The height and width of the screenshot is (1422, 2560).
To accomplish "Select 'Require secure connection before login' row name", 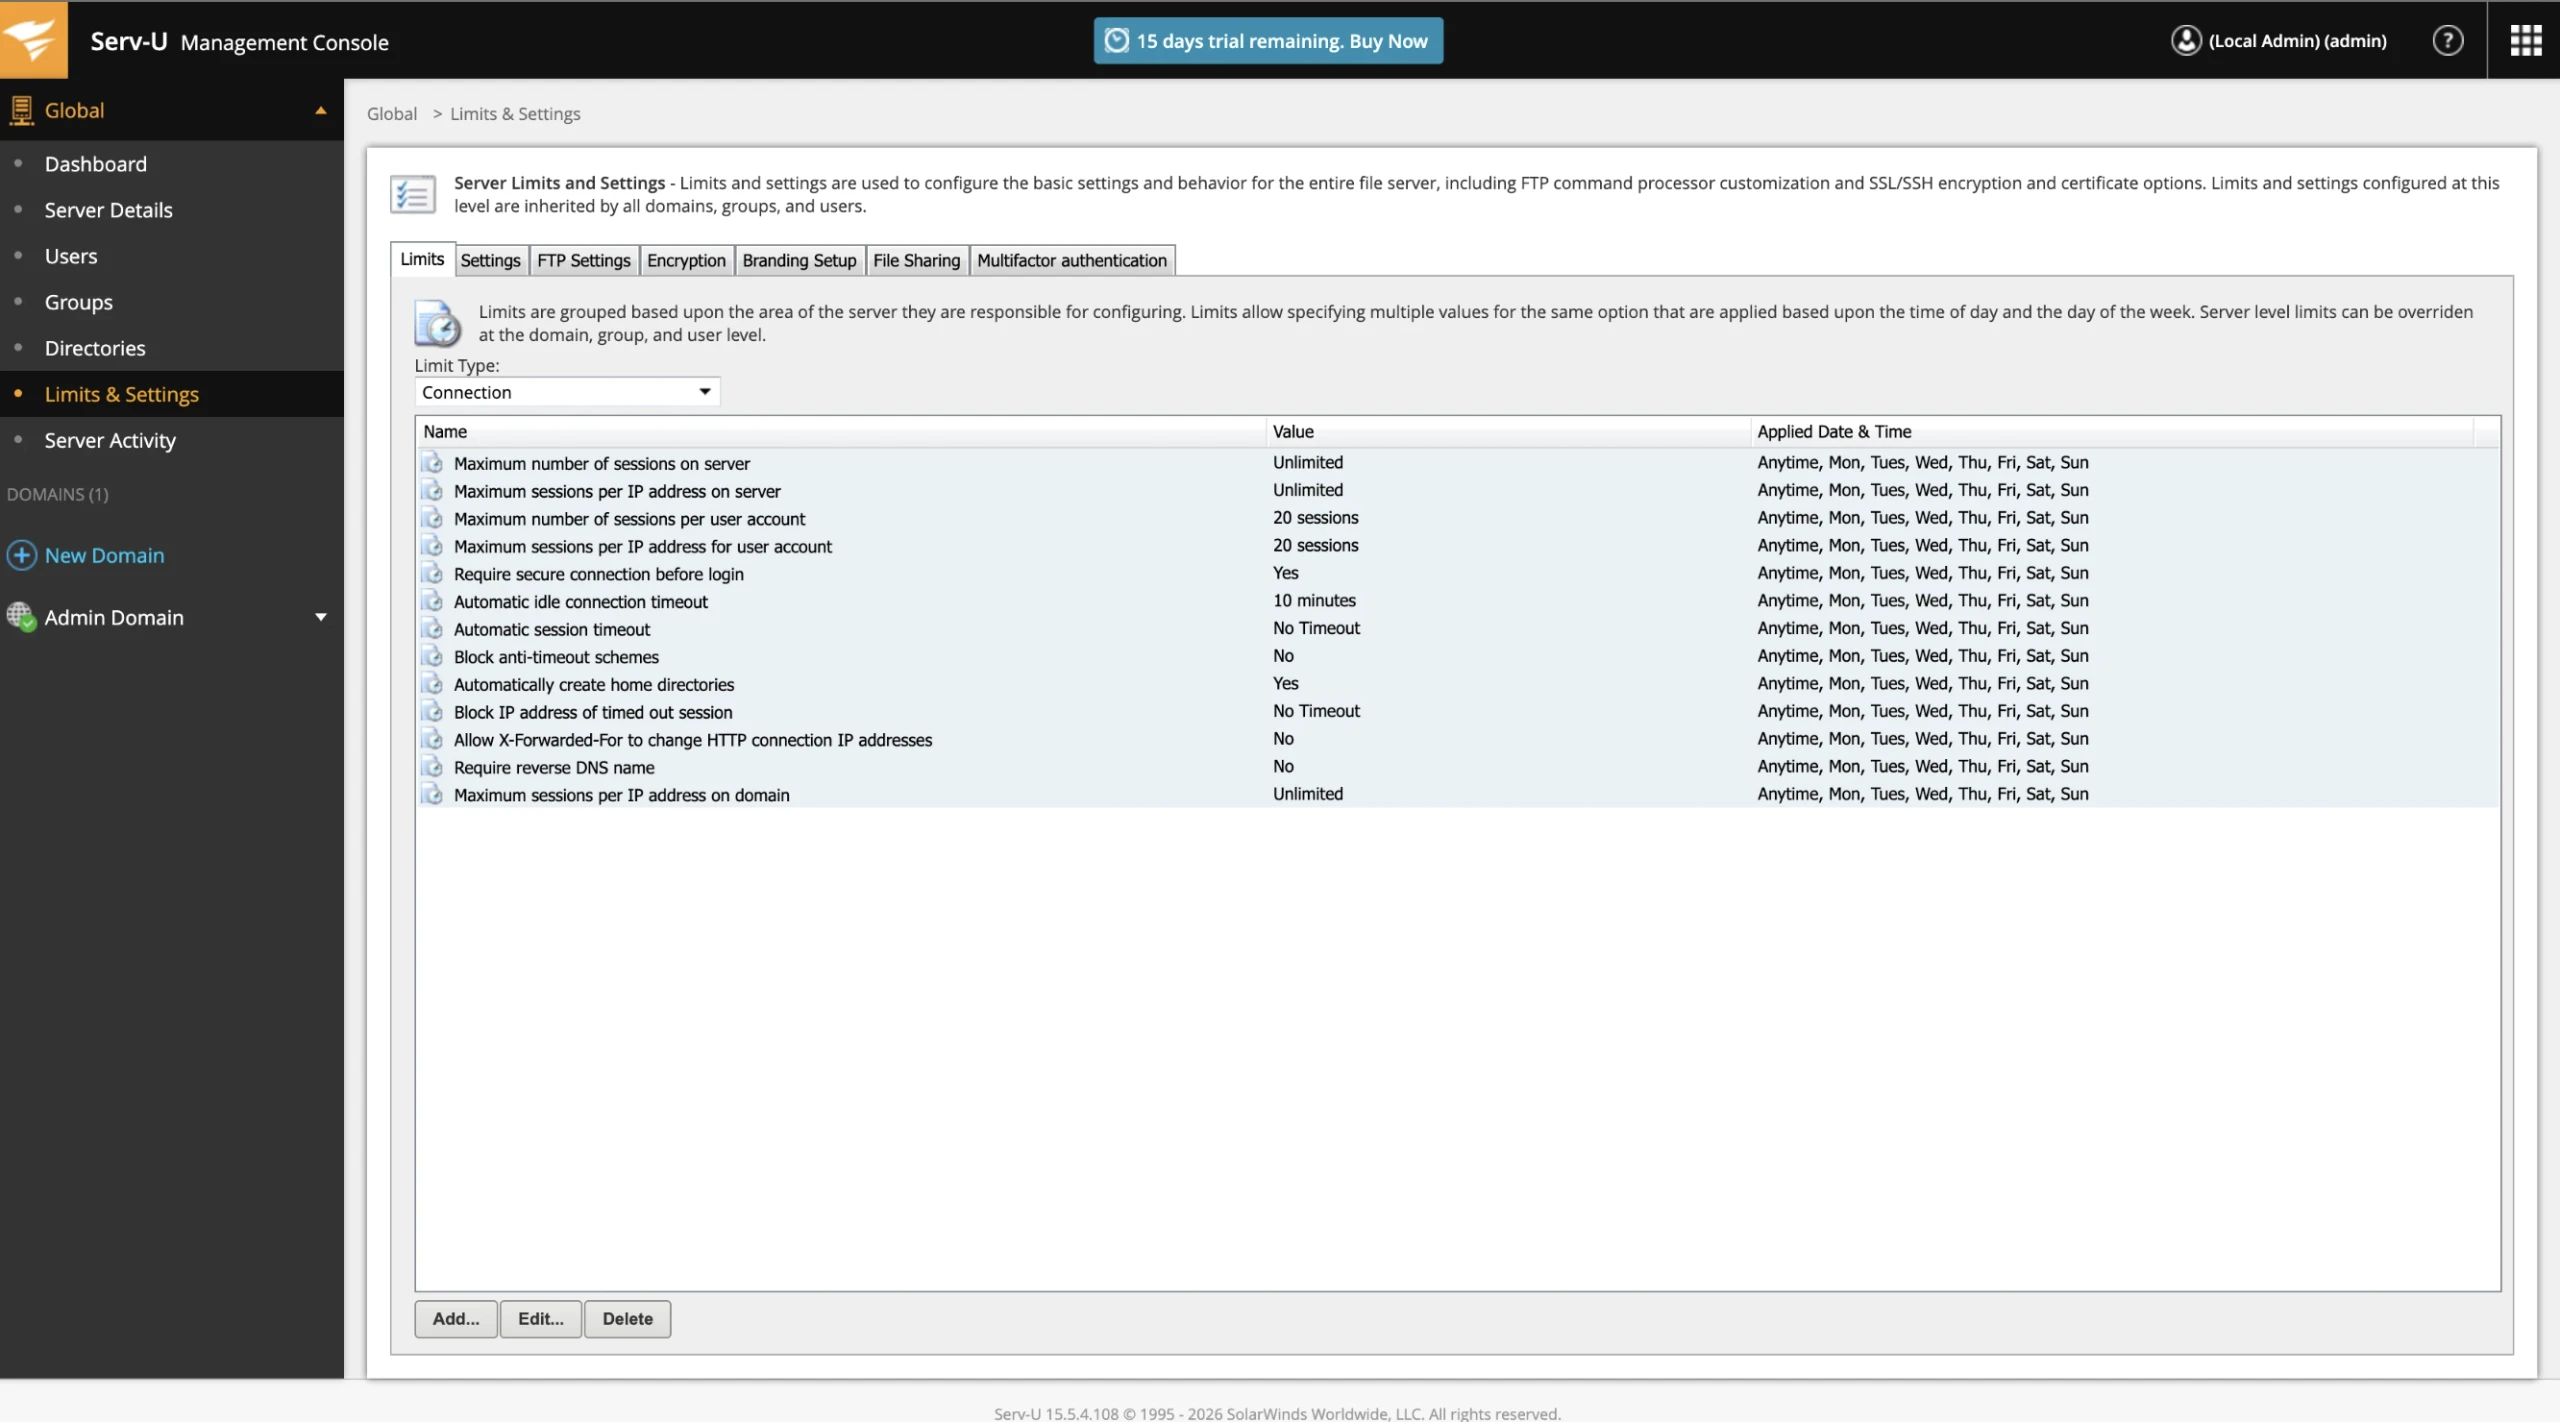I will pyautogui.click(x=598, y=574).
